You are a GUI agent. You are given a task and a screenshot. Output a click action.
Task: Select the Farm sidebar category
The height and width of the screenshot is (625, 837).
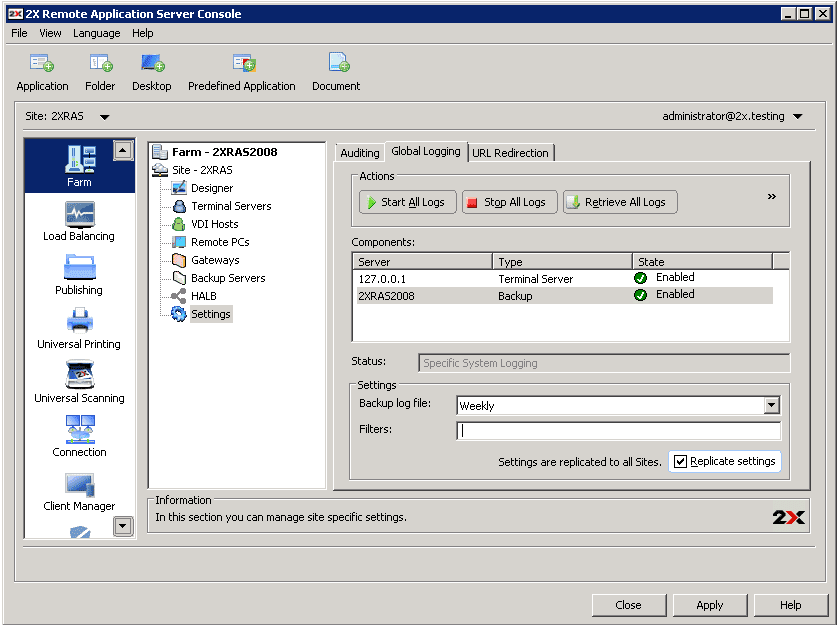click(80, 165)
